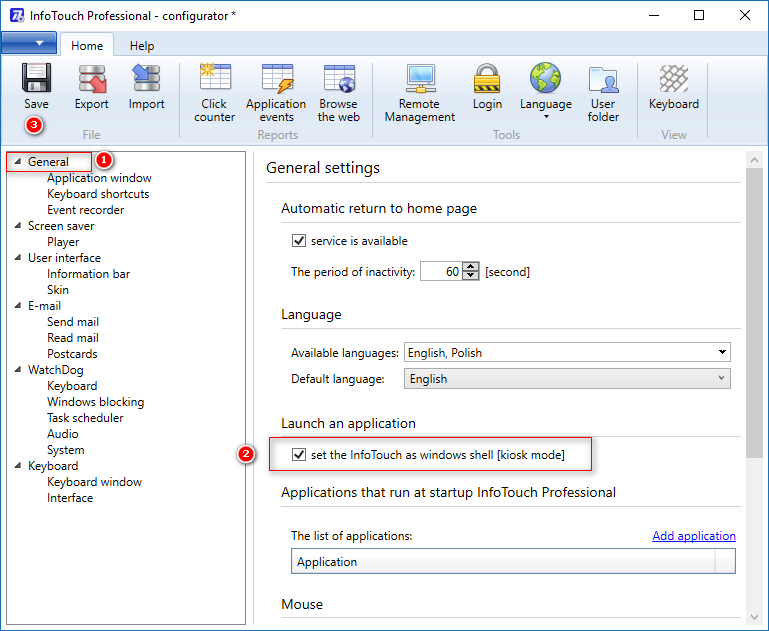The height and width of the screenshot is (631, 769).
Task: Select the Skin tree item
Action: pos(57,290)
